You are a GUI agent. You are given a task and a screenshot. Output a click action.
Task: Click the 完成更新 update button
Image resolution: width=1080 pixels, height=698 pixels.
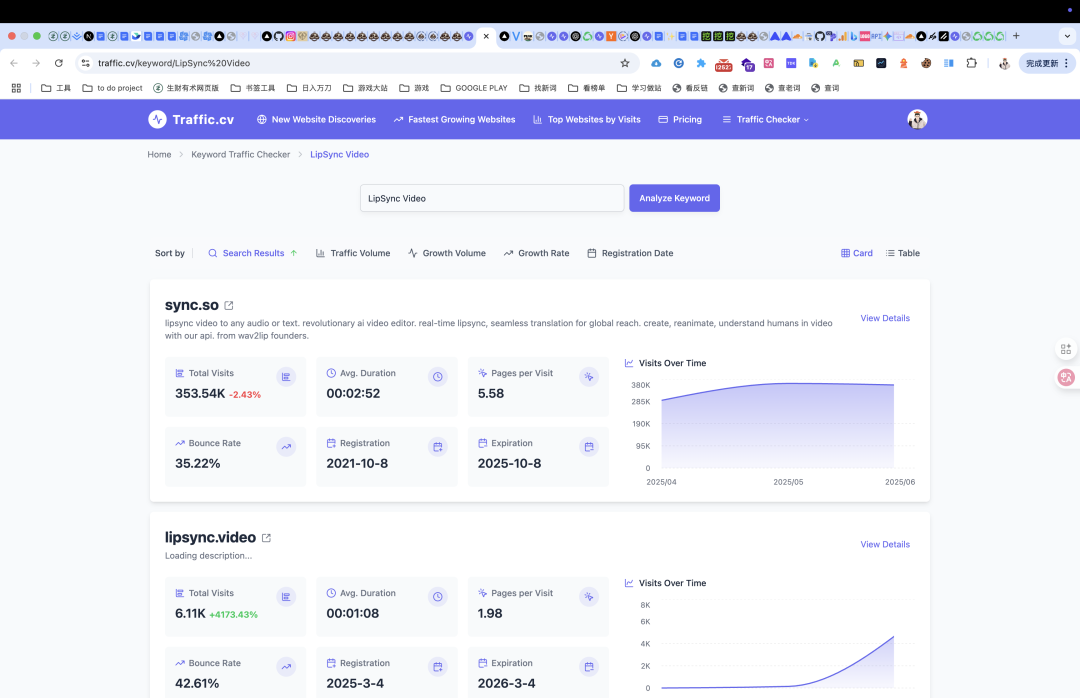[x=1046, y=63]
